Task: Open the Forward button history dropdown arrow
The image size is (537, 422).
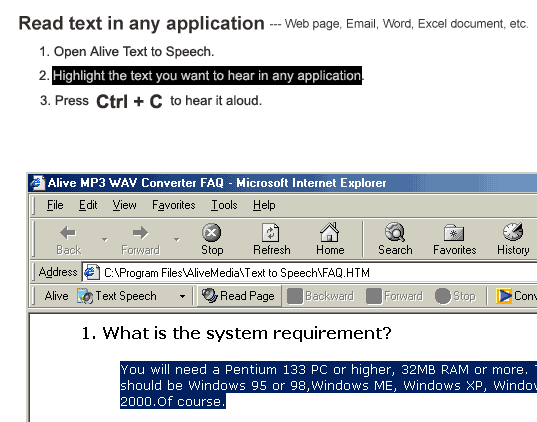Action: (x=177, y=239)
